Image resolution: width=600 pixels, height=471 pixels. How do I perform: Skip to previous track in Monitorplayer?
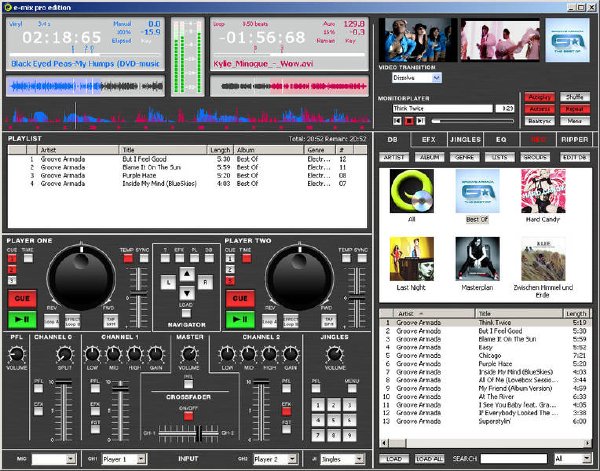pos(397,121)
